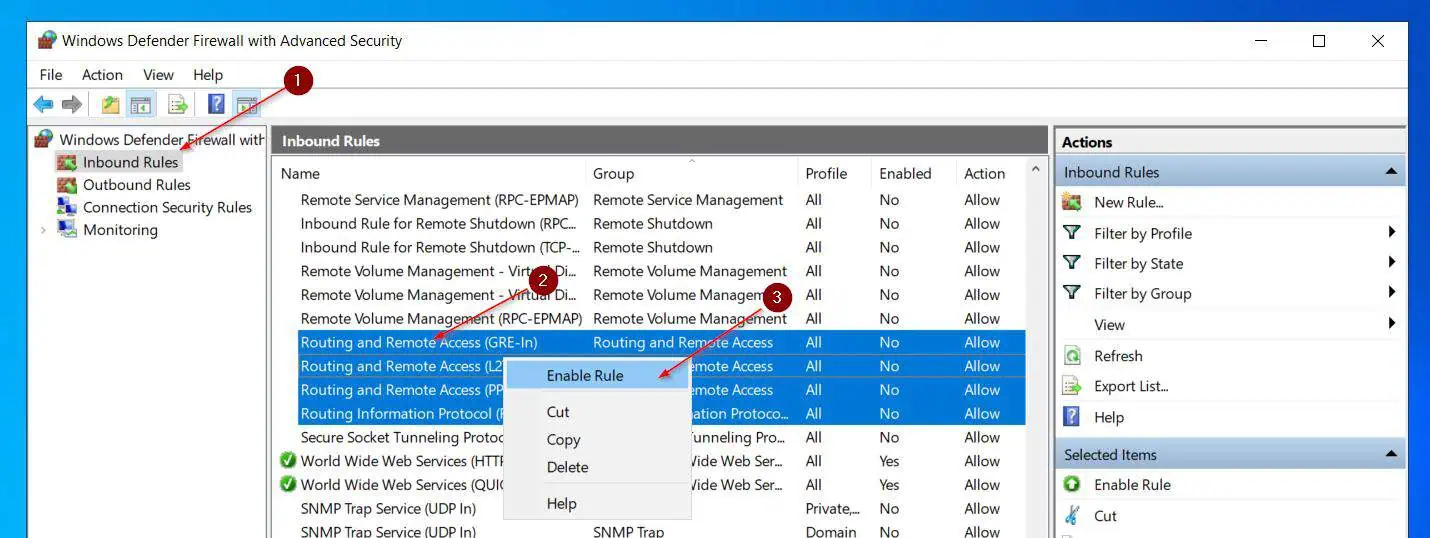1430x538 pixels.
Task: Open the Action menu
Action: click(x=102, y=75)
